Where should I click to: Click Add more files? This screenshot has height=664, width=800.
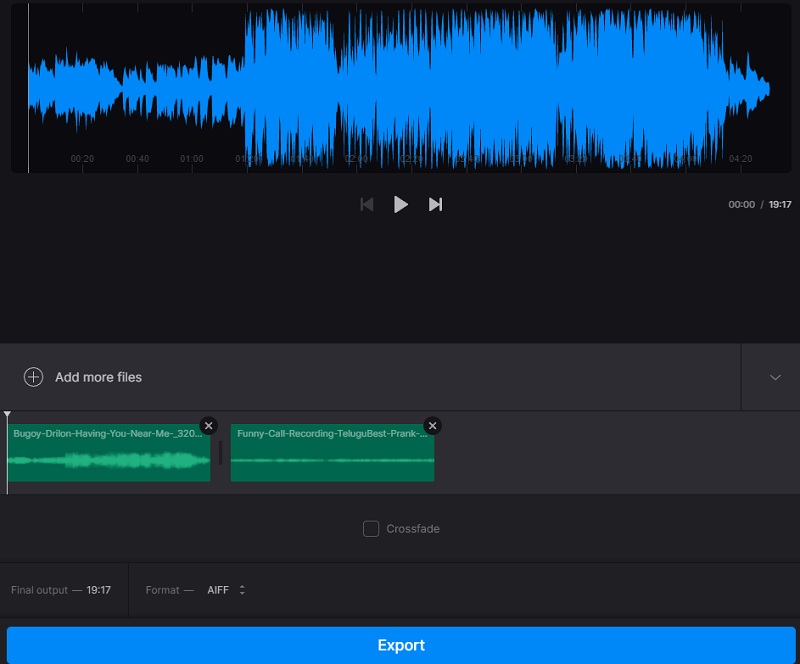tap(97, 377)
